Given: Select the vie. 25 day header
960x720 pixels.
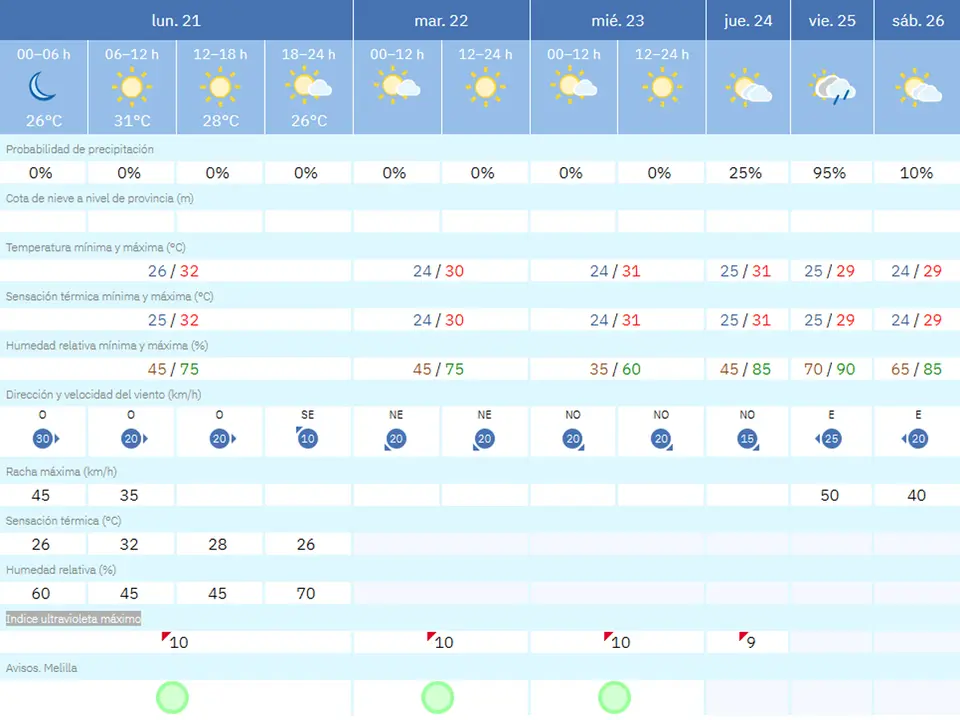Looking at the screenshot, I should [832, 20].
